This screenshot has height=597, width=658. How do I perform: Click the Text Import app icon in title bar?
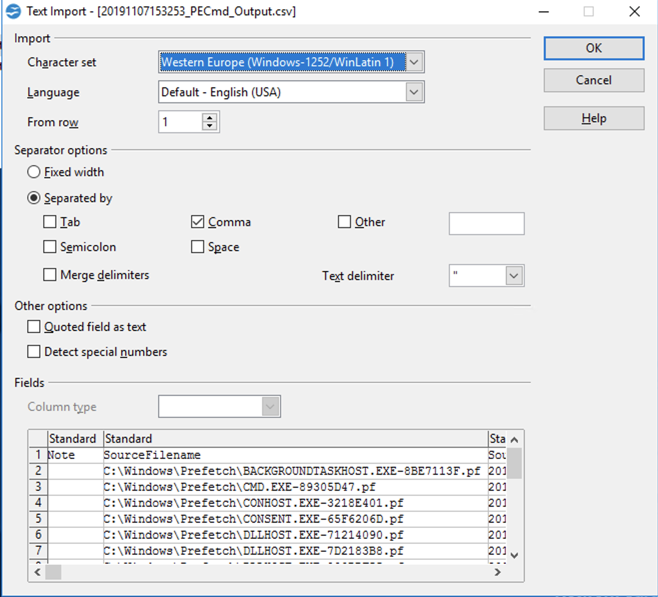(13, 11)
